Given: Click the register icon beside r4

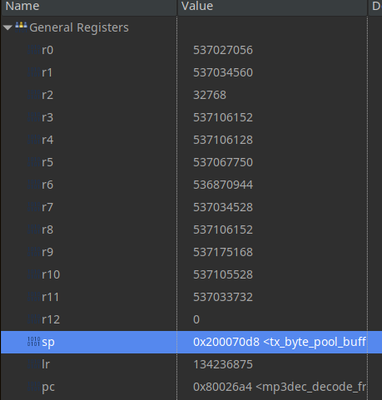Looking at the screenshot, I should [x=33, y=139].
